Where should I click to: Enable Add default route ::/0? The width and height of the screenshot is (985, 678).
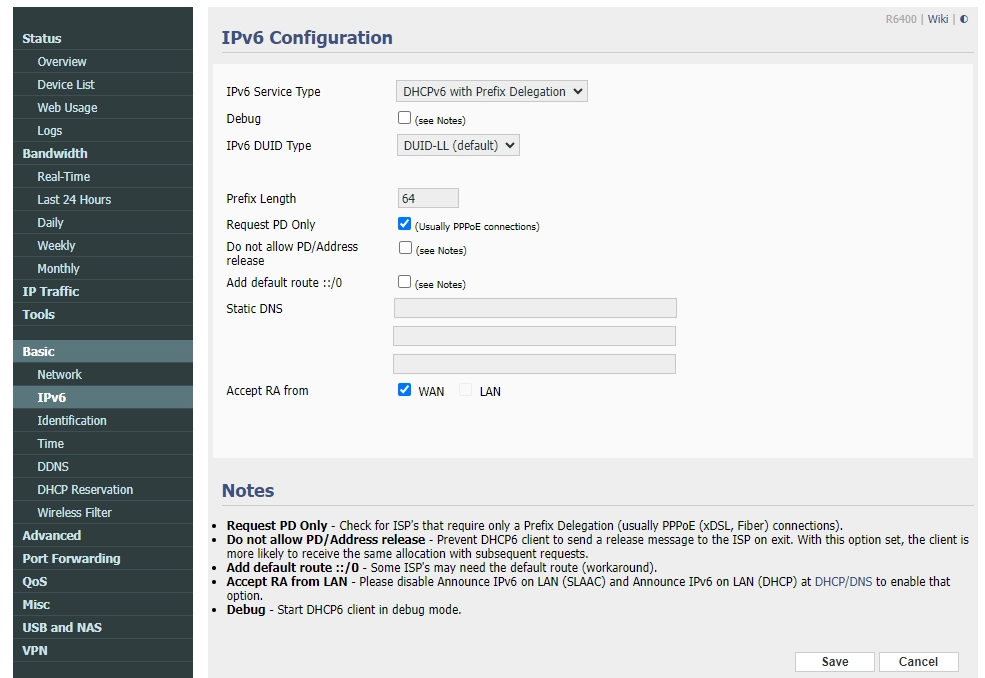(x=404, y=281)
